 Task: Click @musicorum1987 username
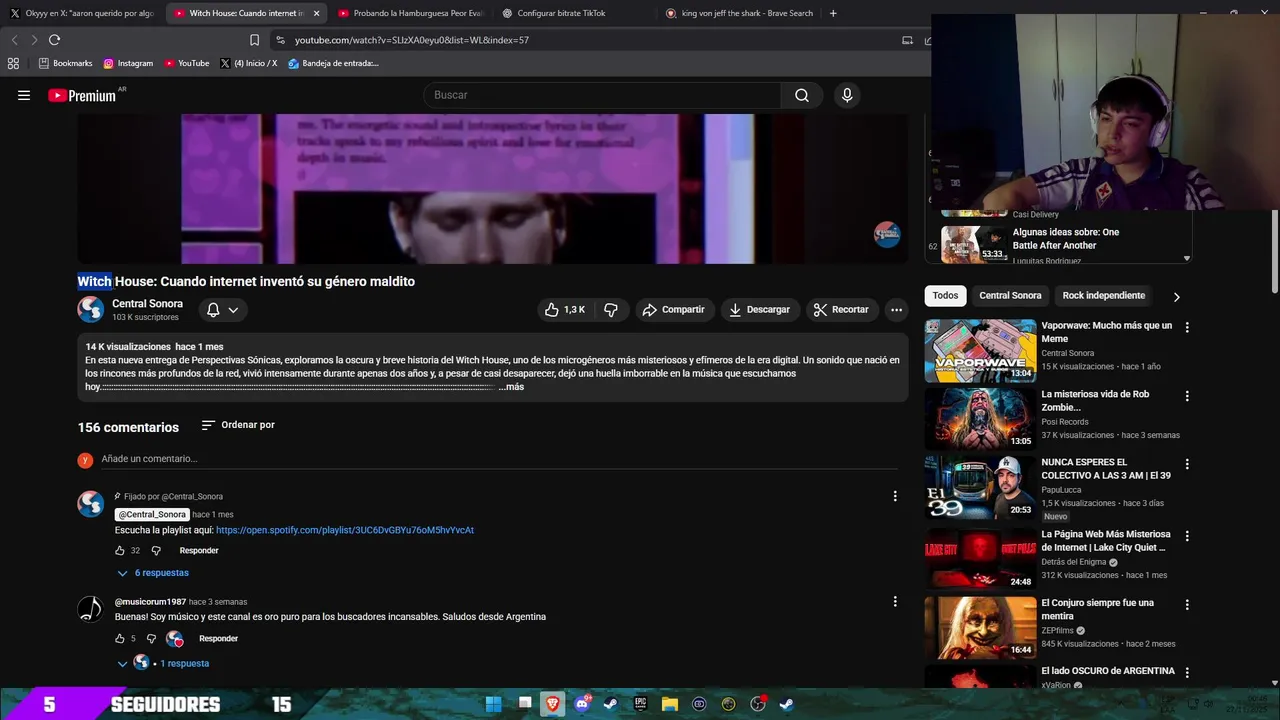coord(150,602)
